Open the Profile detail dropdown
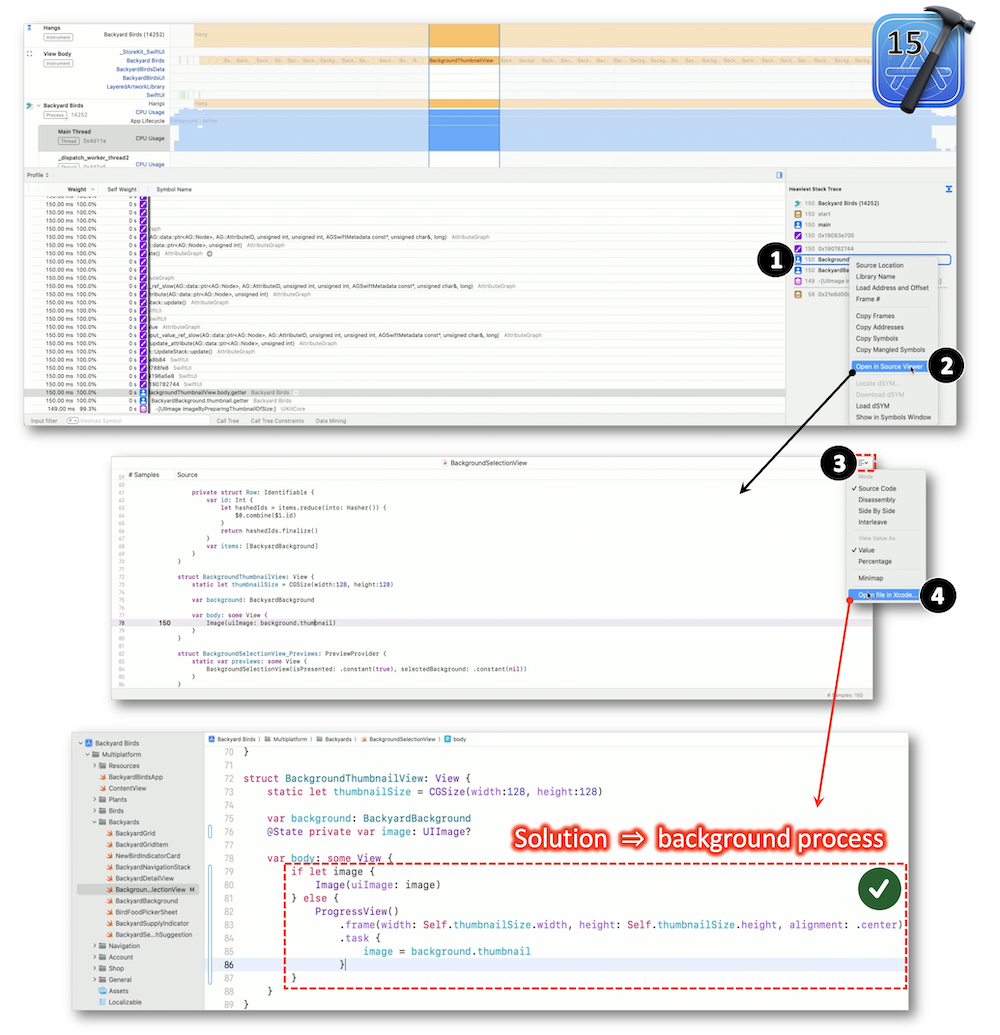 click(38, 175)
